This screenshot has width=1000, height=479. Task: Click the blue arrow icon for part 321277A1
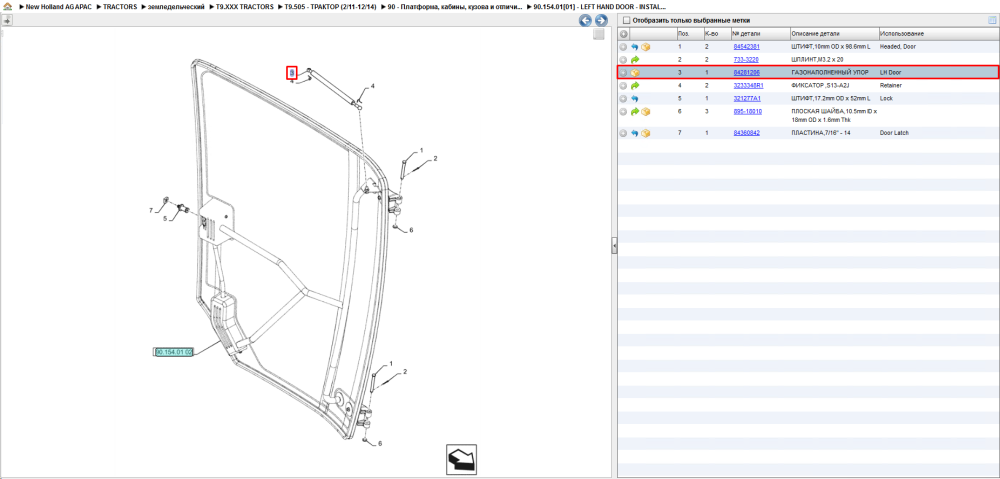[635, 99]
